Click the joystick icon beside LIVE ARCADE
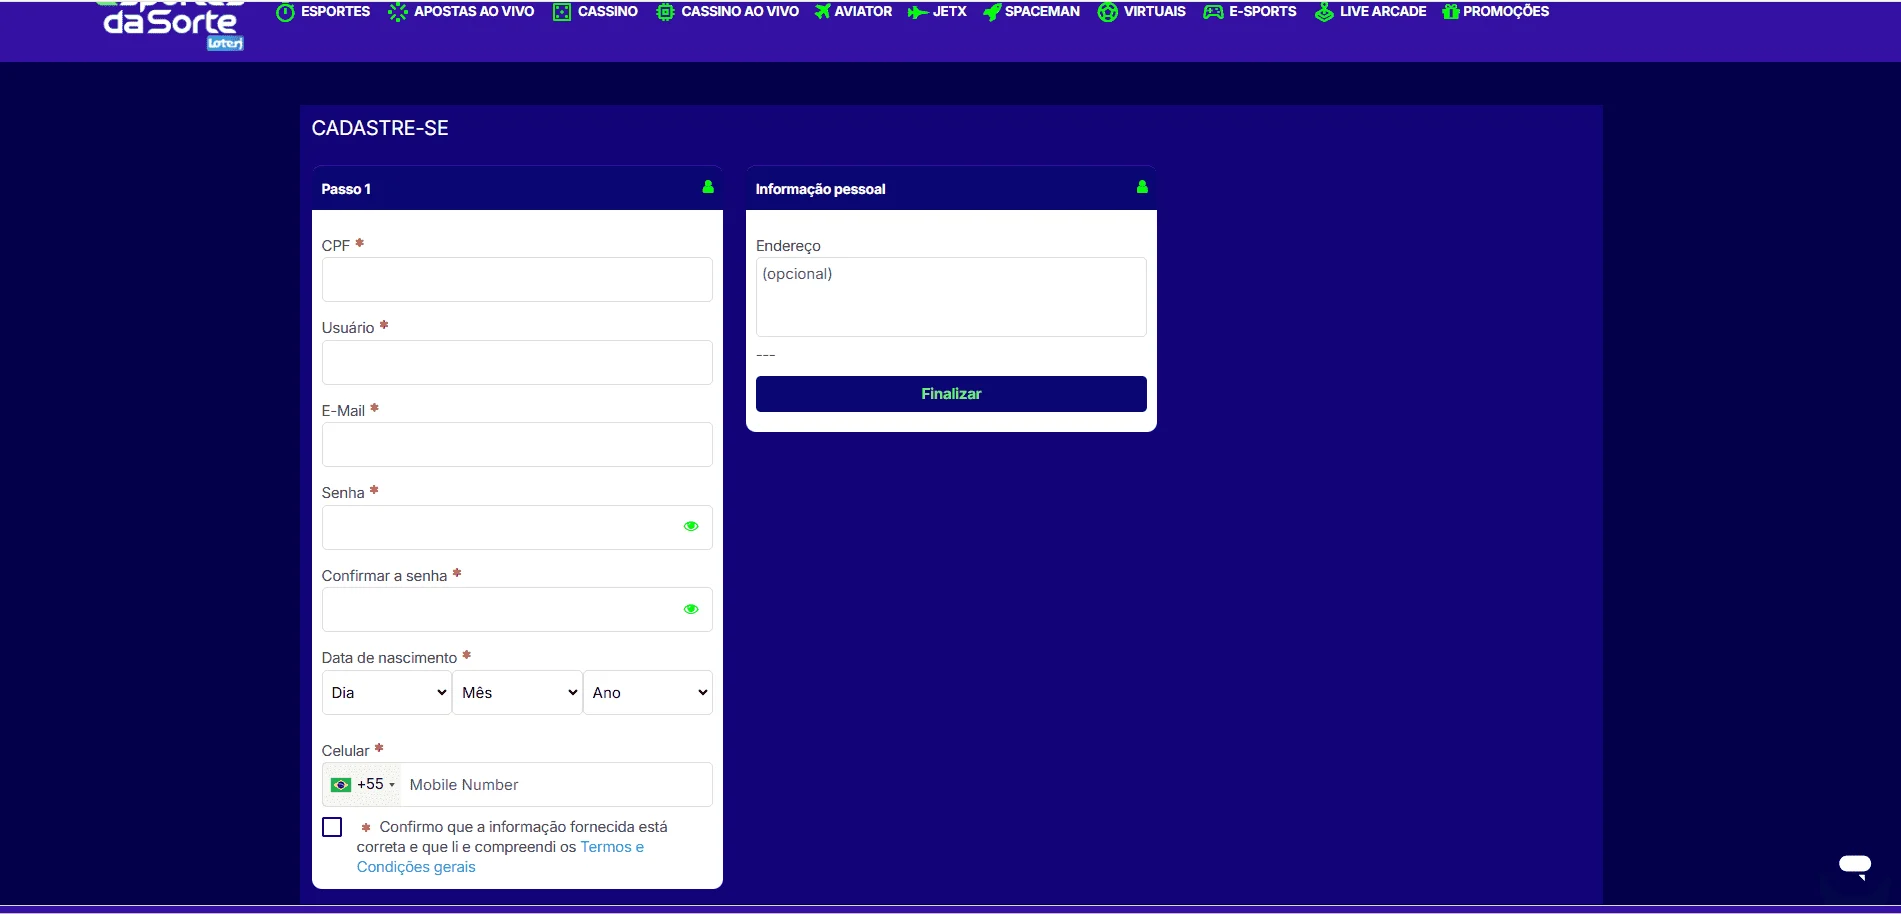Image resolution: width=1901 pixels, height=914 pixels. tap(1324, 12)
